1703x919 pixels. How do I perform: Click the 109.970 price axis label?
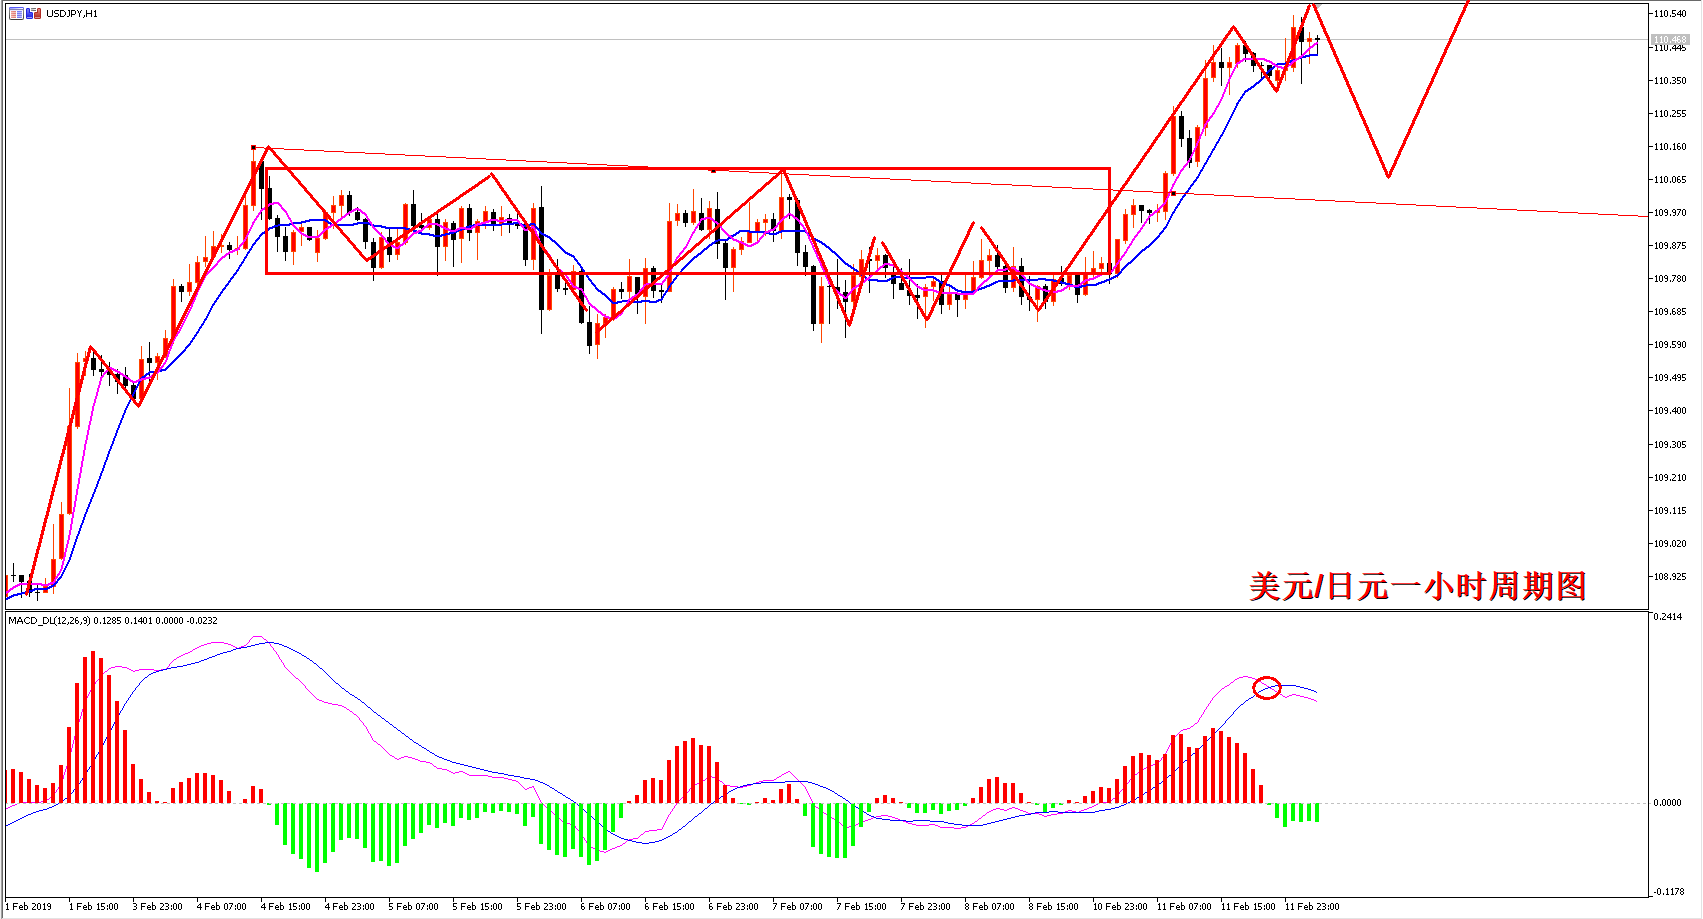[x=1670, y=213]
